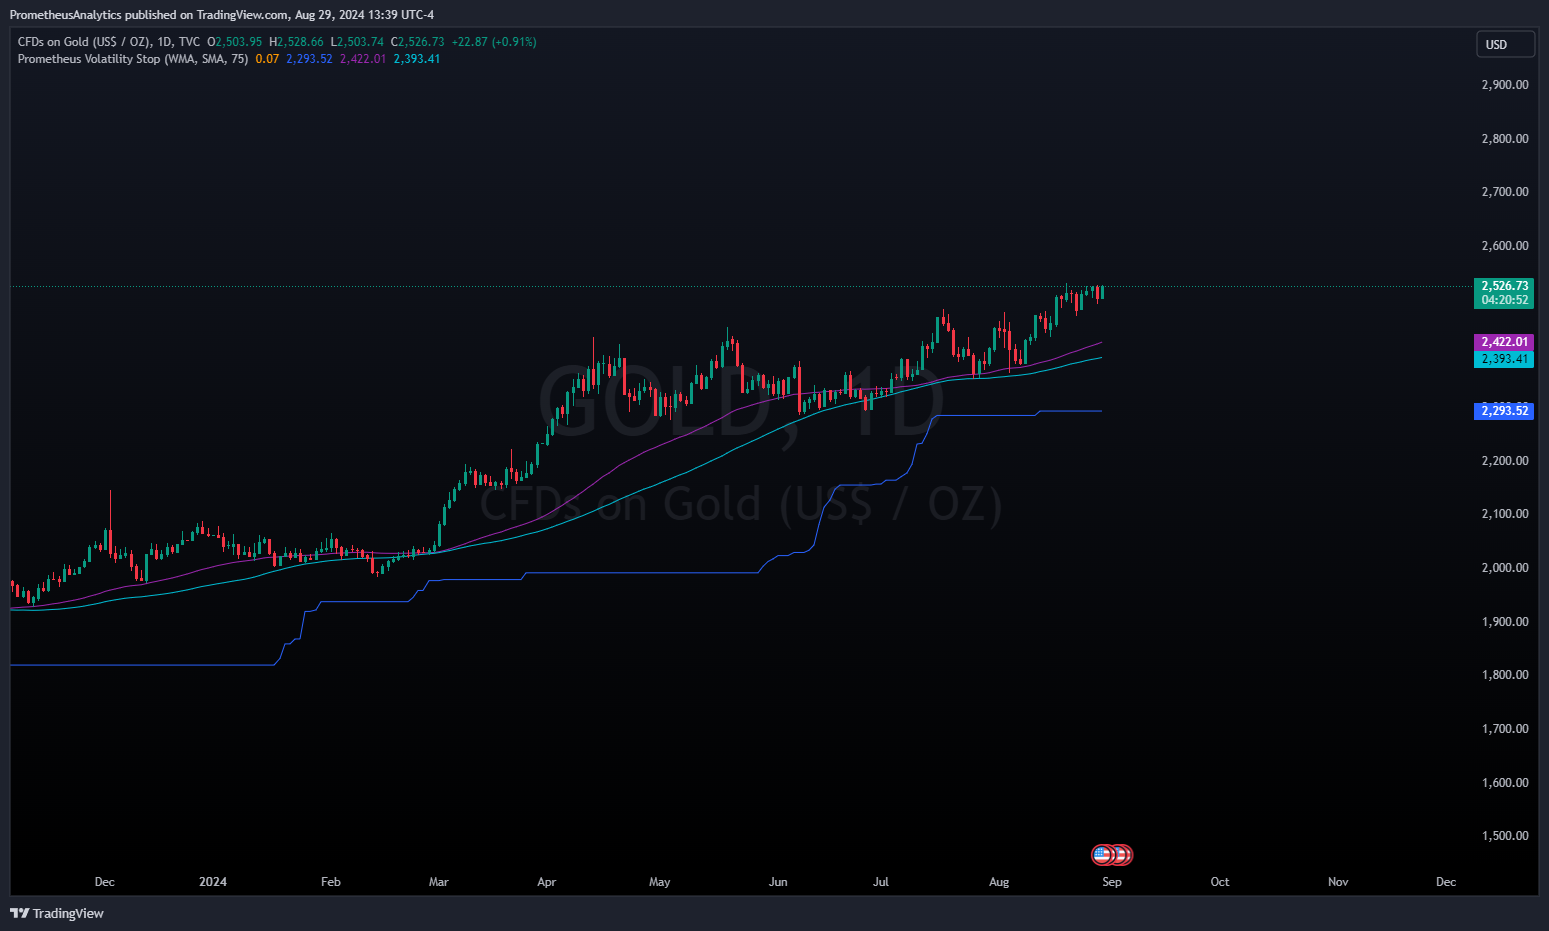
Task: Click the high value H2,528.66
Action: pyautogui.click(x=296, y=42)
